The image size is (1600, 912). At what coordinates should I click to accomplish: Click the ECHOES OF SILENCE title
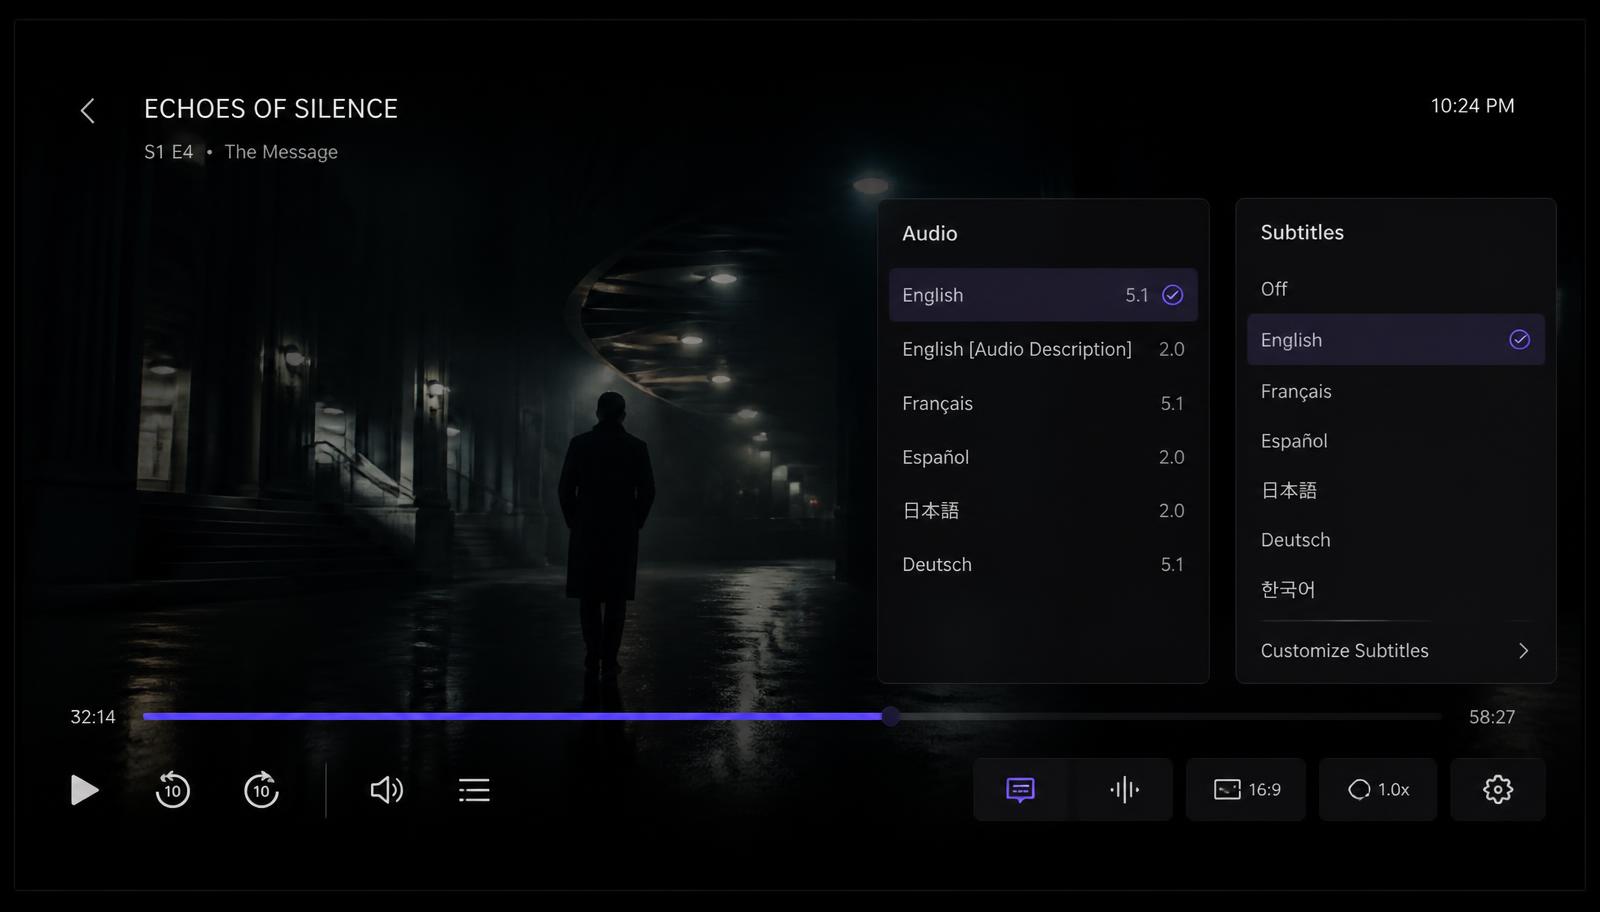tap(271, 109)
